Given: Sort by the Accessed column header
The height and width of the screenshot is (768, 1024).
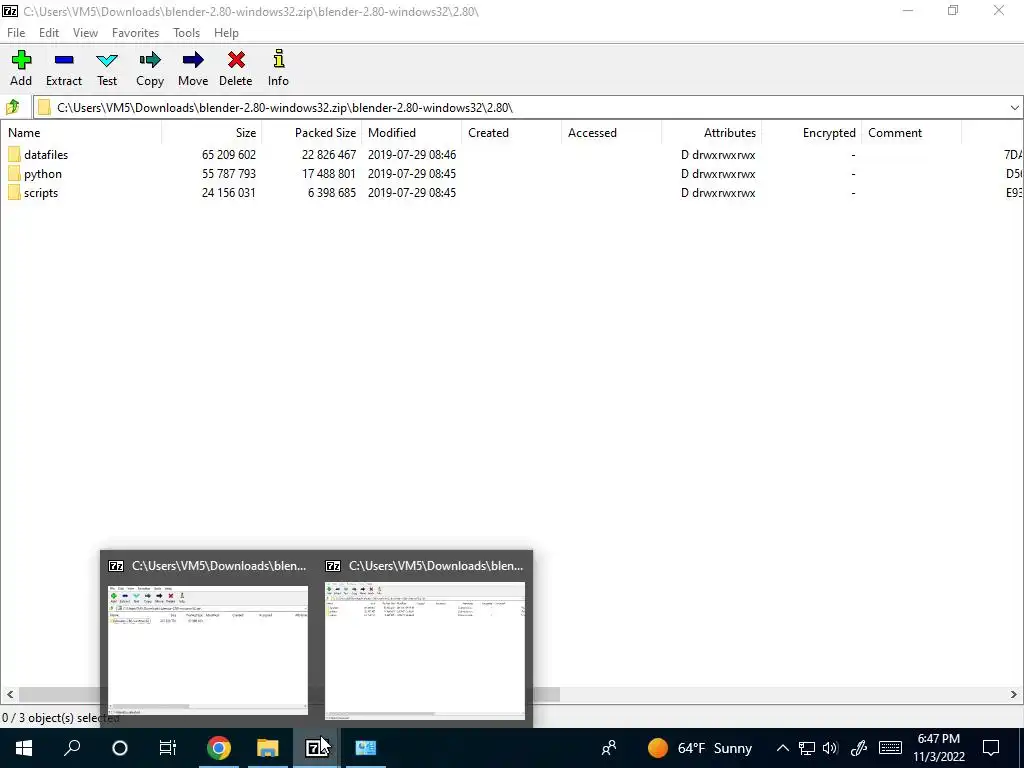Looking at the screenshot, I should pyautogui.click(x=611, y=133).
